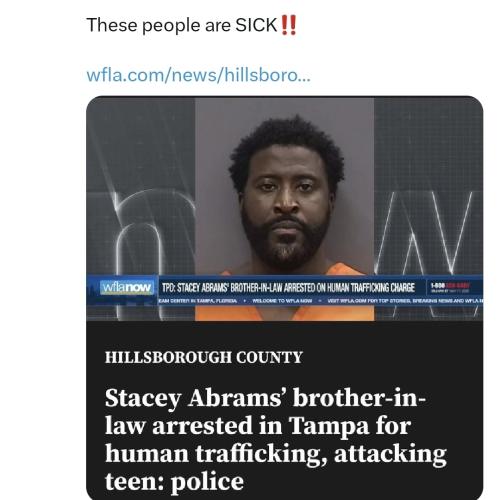Click the orange jumpsuit area of photo
Image resolution: width=500 pixels, height=500 pixels.
point(284,312)
